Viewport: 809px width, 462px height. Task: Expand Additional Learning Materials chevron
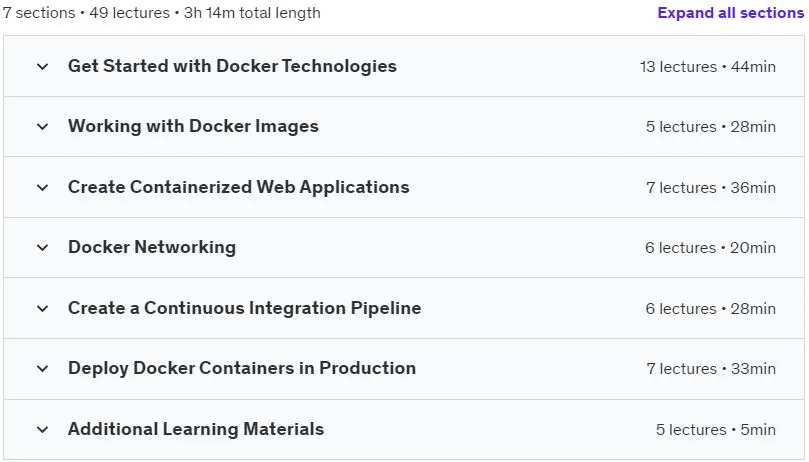(43, 429)
